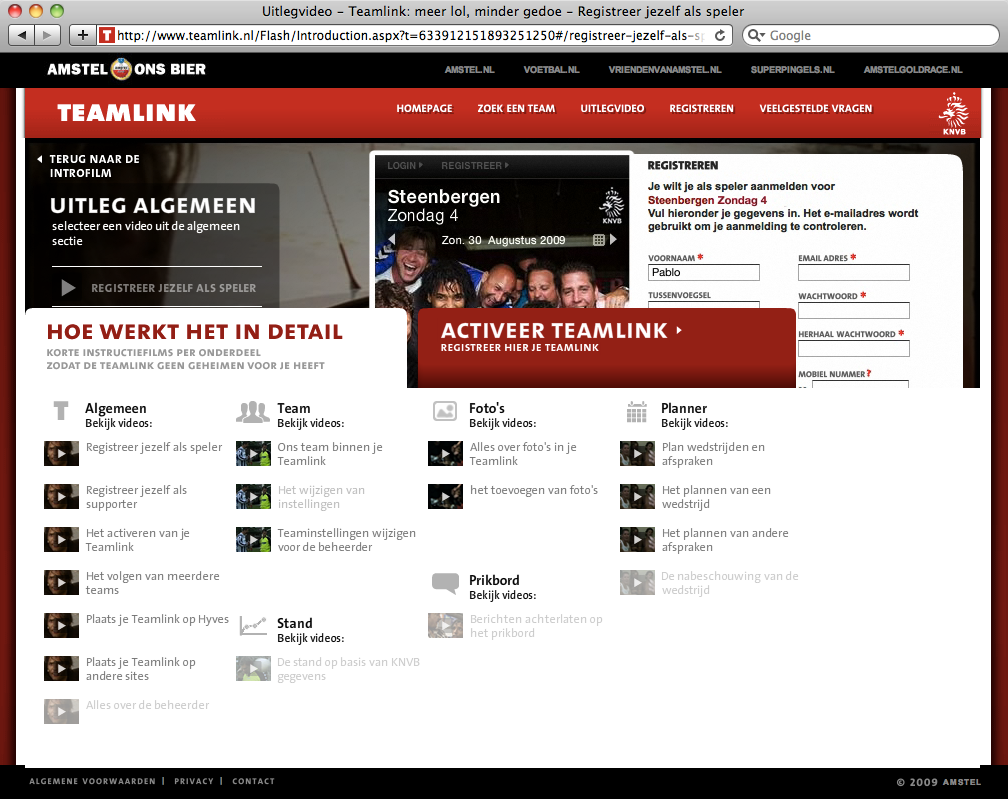Go forward with the browser forward arrow
This screenshot has width=1008, height=799.
coord(47,35)
